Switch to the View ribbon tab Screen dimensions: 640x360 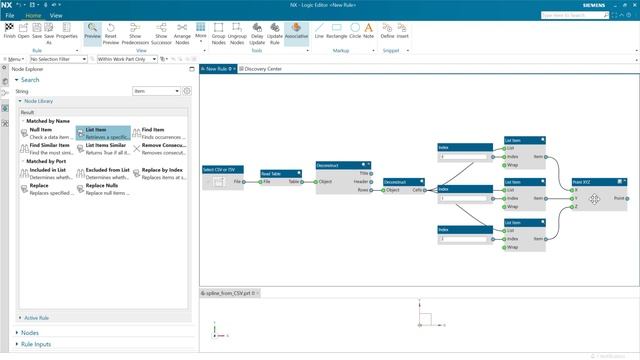(x=56, y=16)
